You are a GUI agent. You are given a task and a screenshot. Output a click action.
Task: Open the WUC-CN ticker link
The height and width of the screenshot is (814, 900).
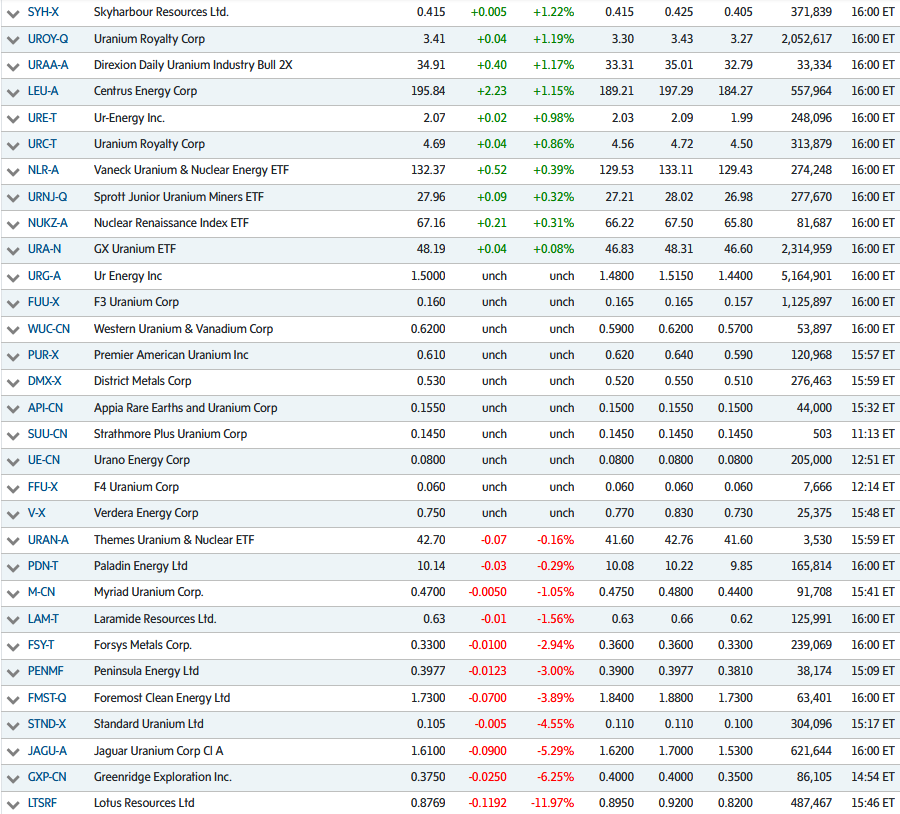49,329
